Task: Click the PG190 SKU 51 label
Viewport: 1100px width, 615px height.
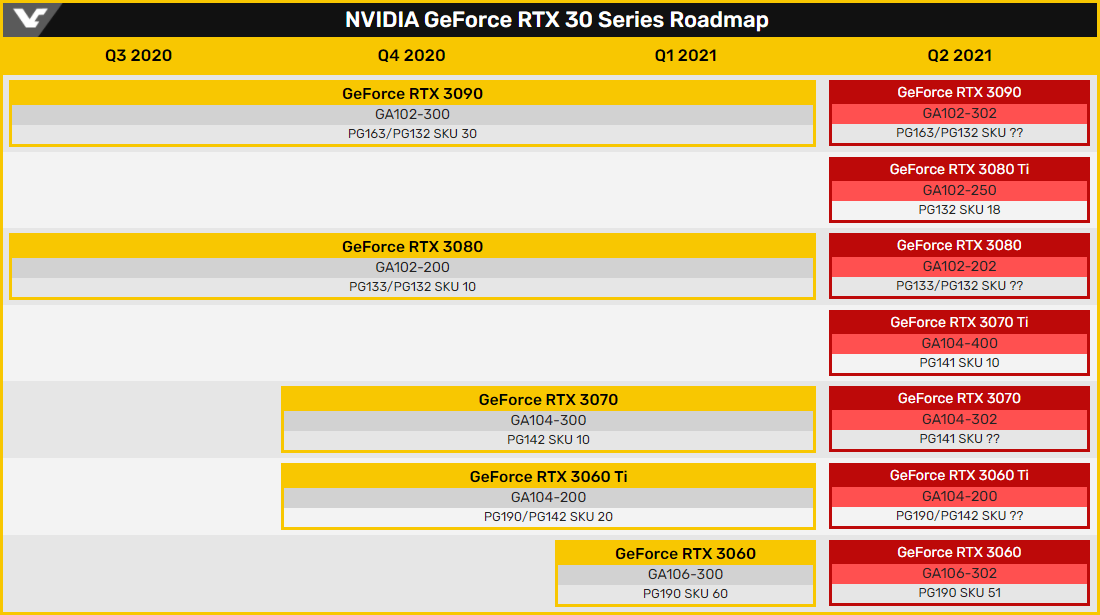Action: click(x=959, y=593)
